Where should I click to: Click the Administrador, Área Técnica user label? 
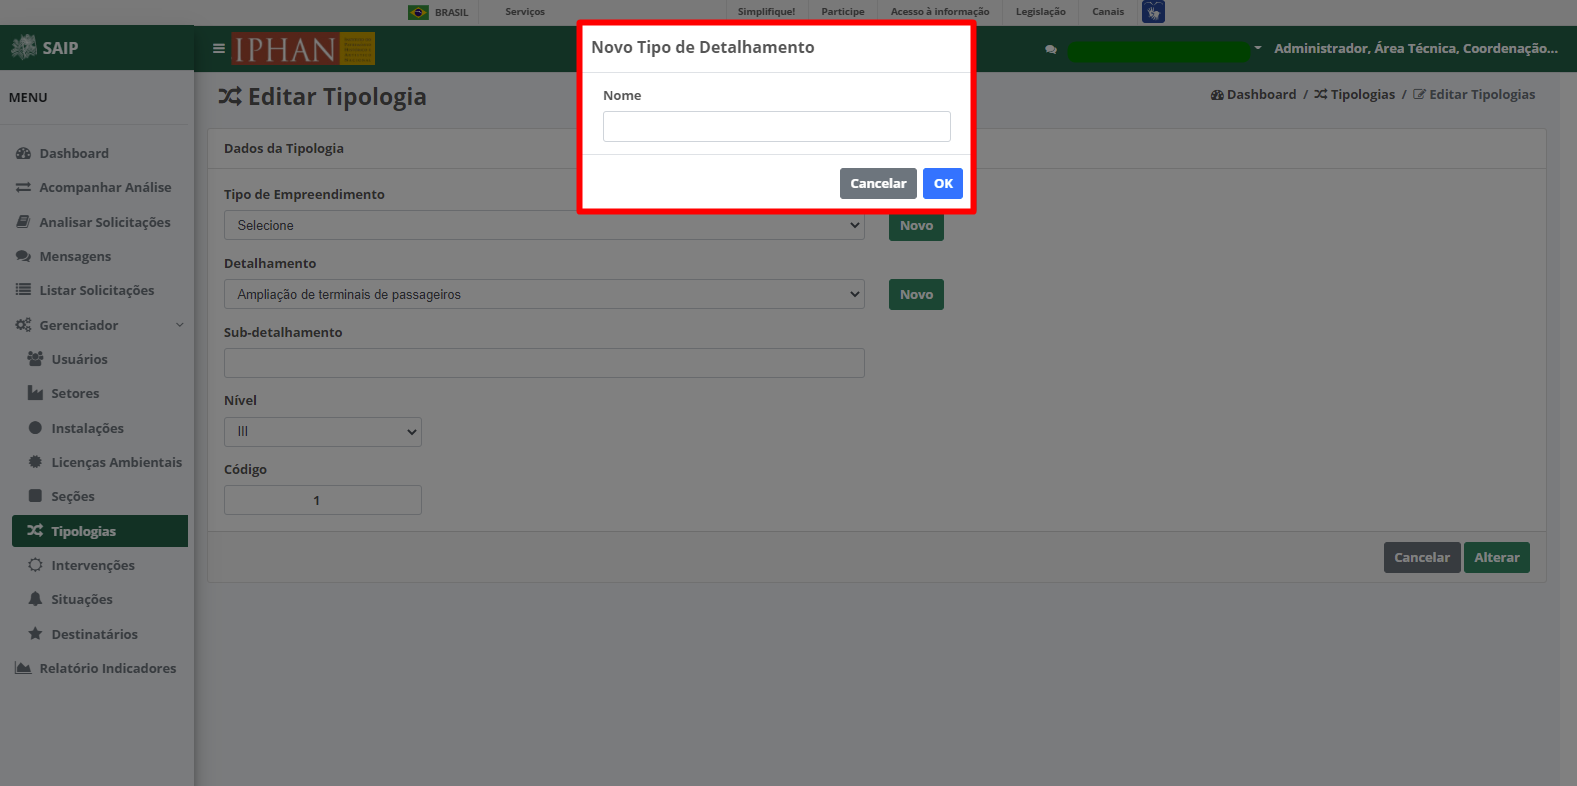(1415, 48)
